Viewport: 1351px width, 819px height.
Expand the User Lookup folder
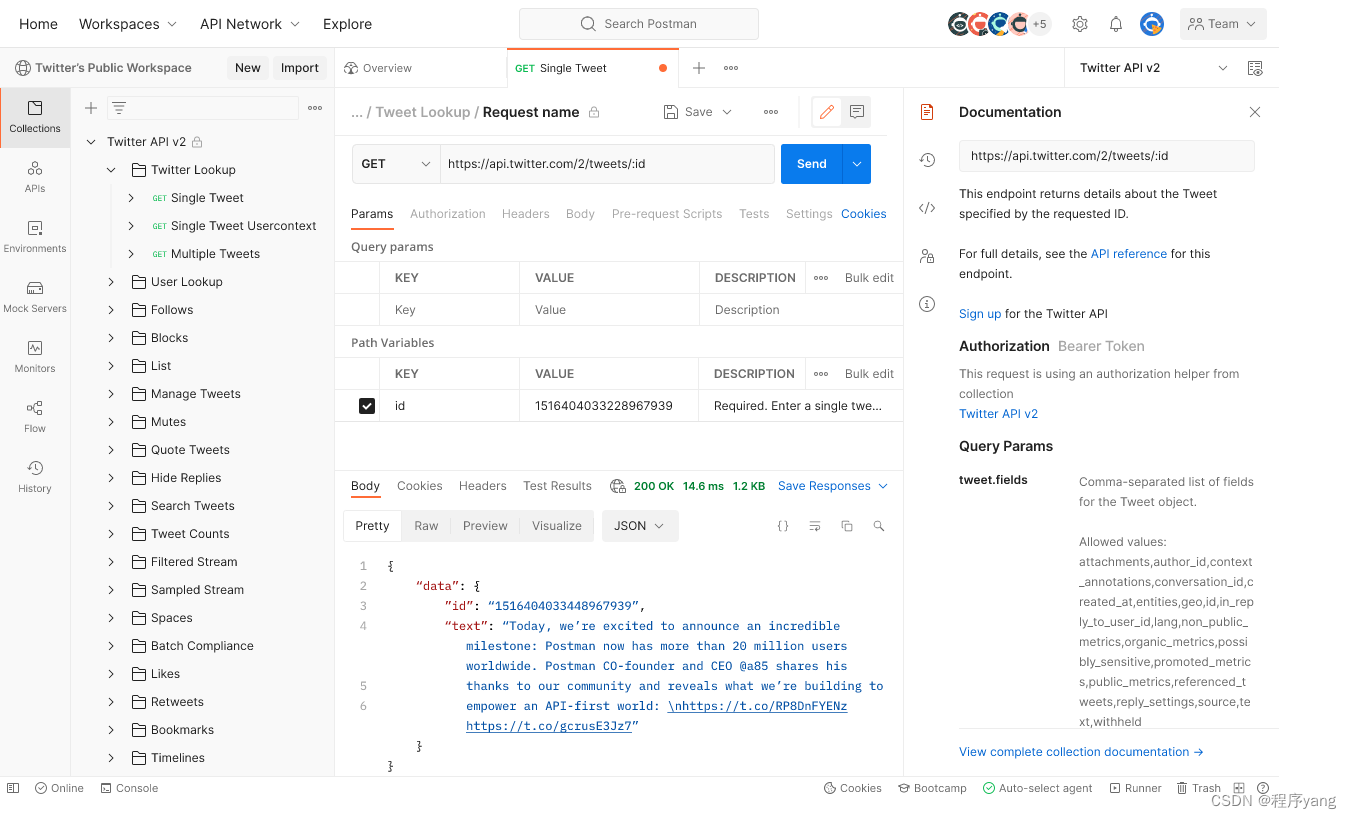(111, 282)
